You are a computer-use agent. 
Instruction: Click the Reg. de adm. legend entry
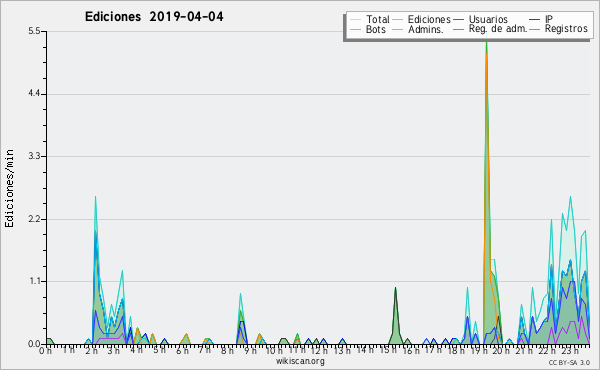(491, 29)
